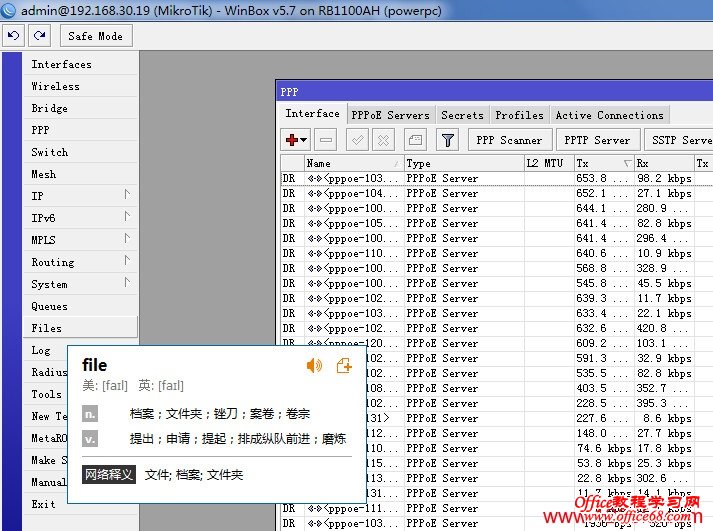The image size is (713, 531).
Task: Click the Enable checkmark icon
Action: point(357,140)
